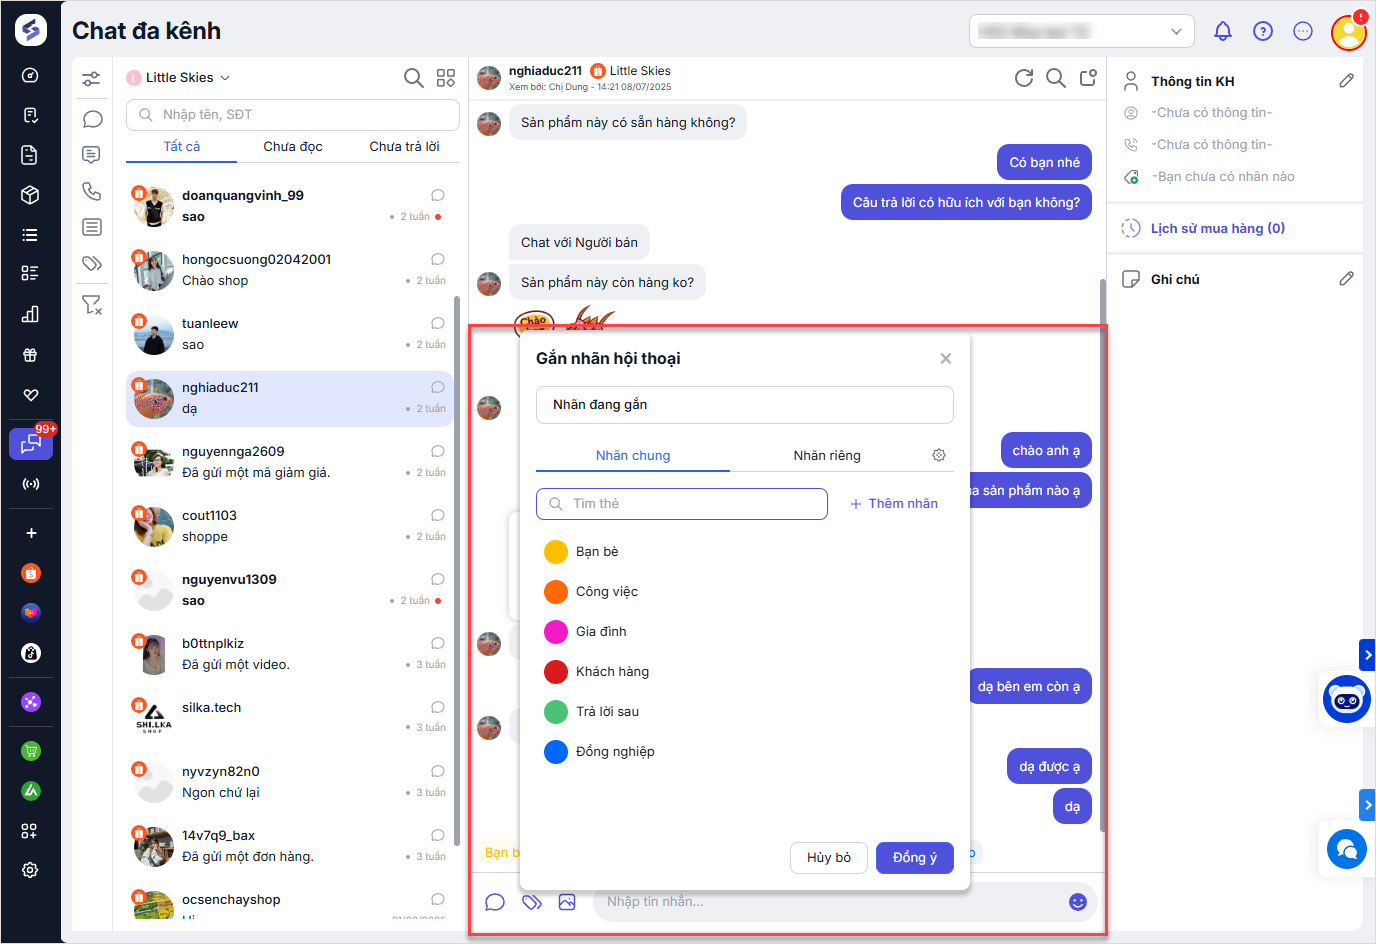
Task: Expand the upper right side panel arrow
Action: pos(1367,655)
